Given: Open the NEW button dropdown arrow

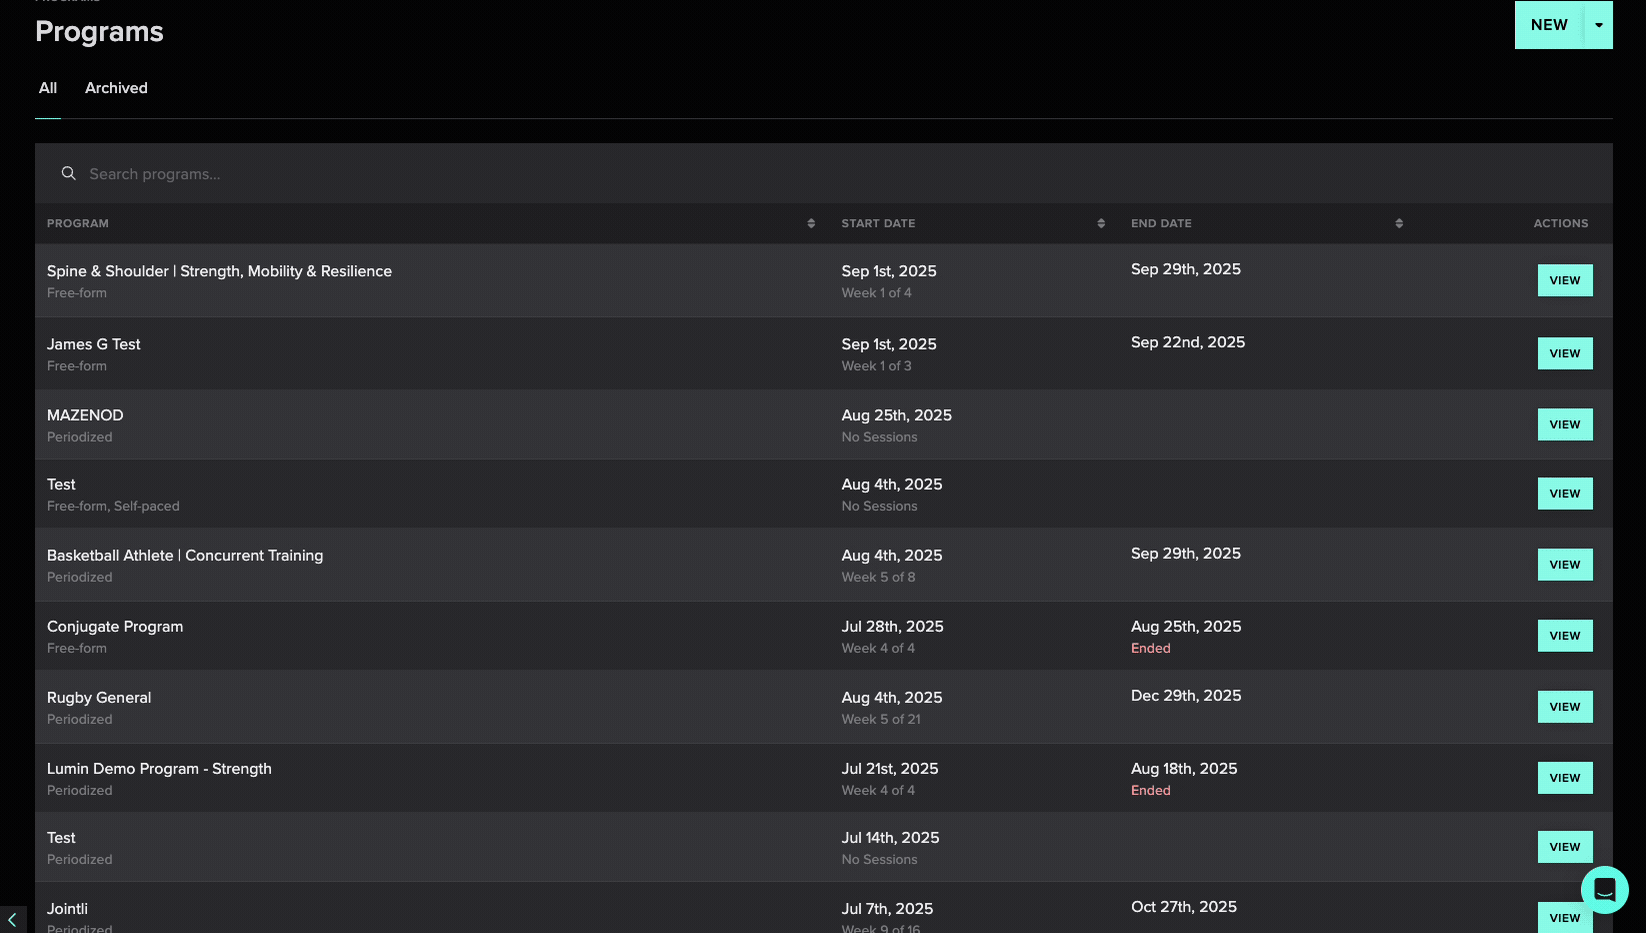Looking at the screenshot, I should pos(1599,25).
